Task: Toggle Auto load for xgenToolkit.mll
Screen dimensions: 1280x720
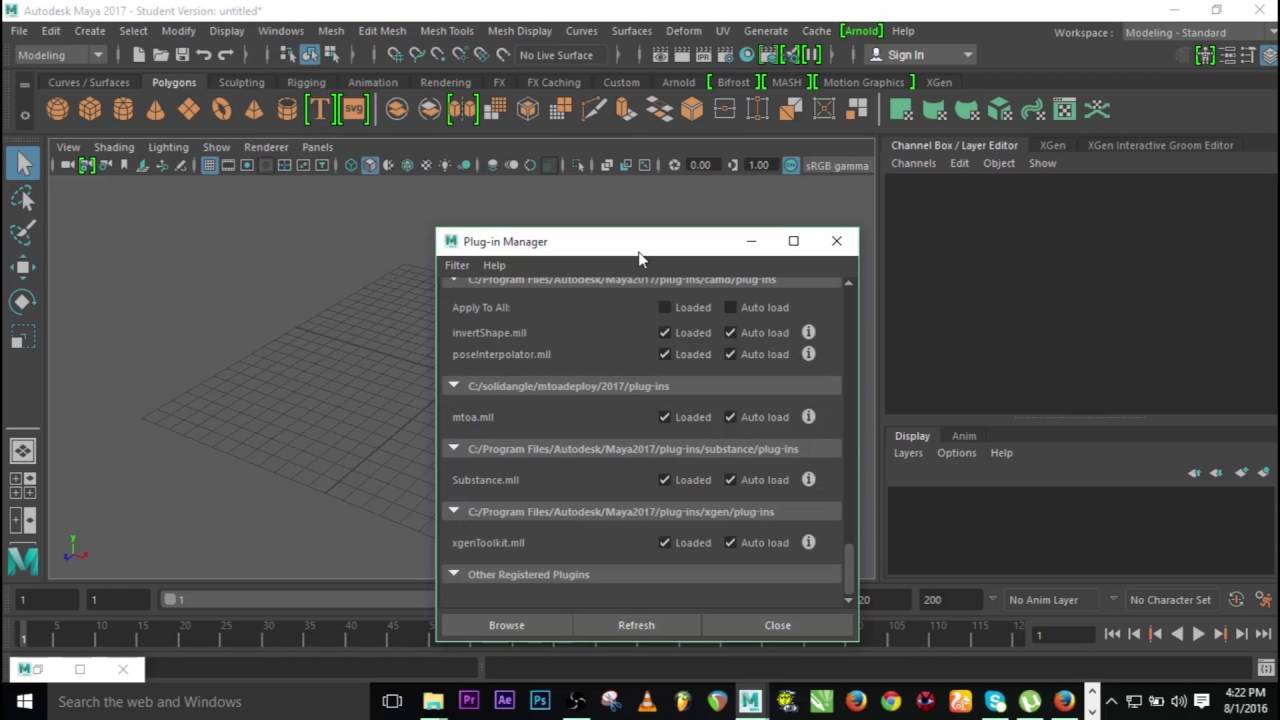Action: pyautogui.click(x=730, y=543)
